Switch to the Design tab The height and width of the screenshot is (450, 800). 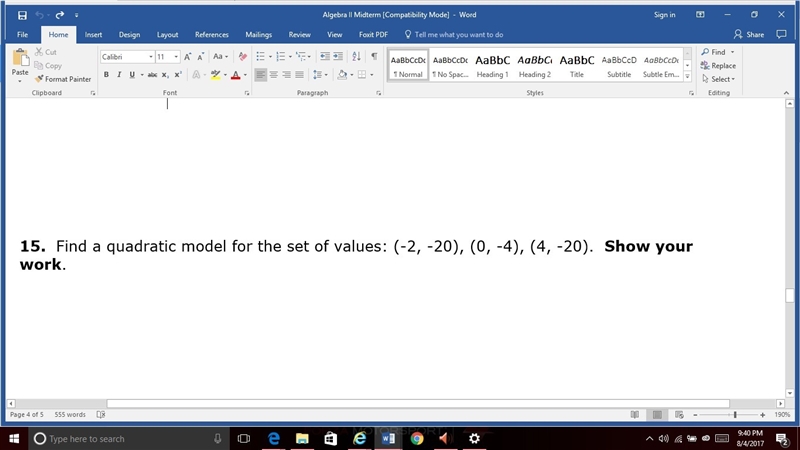tap(129, 35)
